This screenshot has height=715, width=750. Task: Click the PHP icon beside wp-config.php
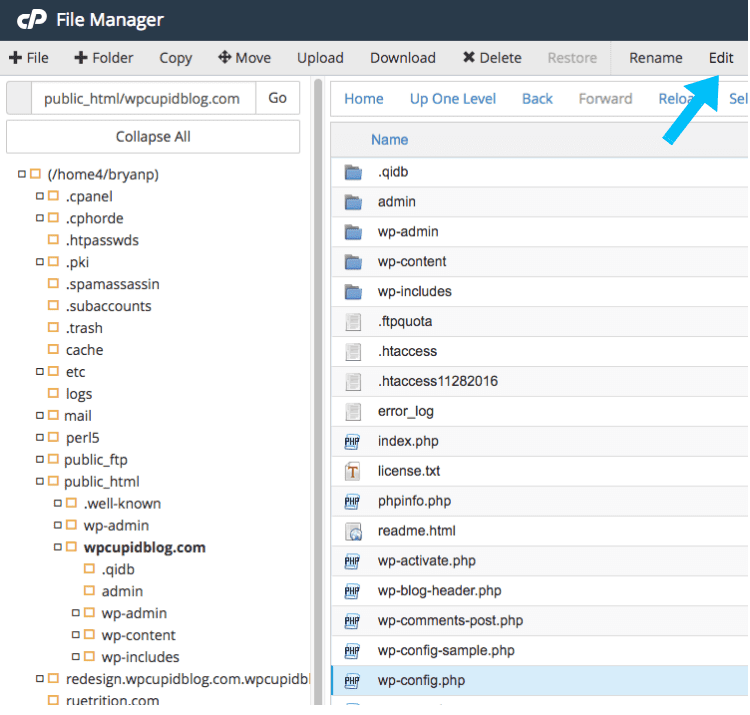coord(352,681)
